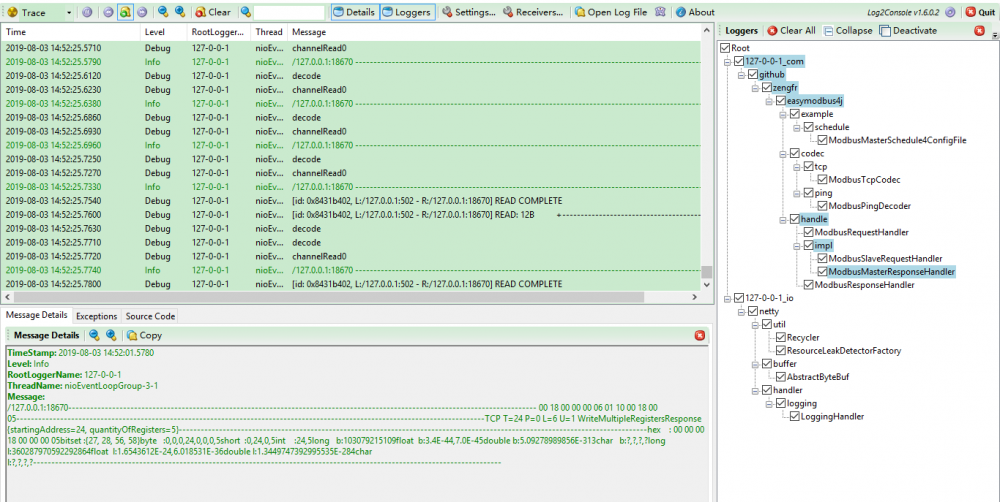Close the Loggers panel with red X
This screenshot has height=502, width=1000.
(980, 31)
